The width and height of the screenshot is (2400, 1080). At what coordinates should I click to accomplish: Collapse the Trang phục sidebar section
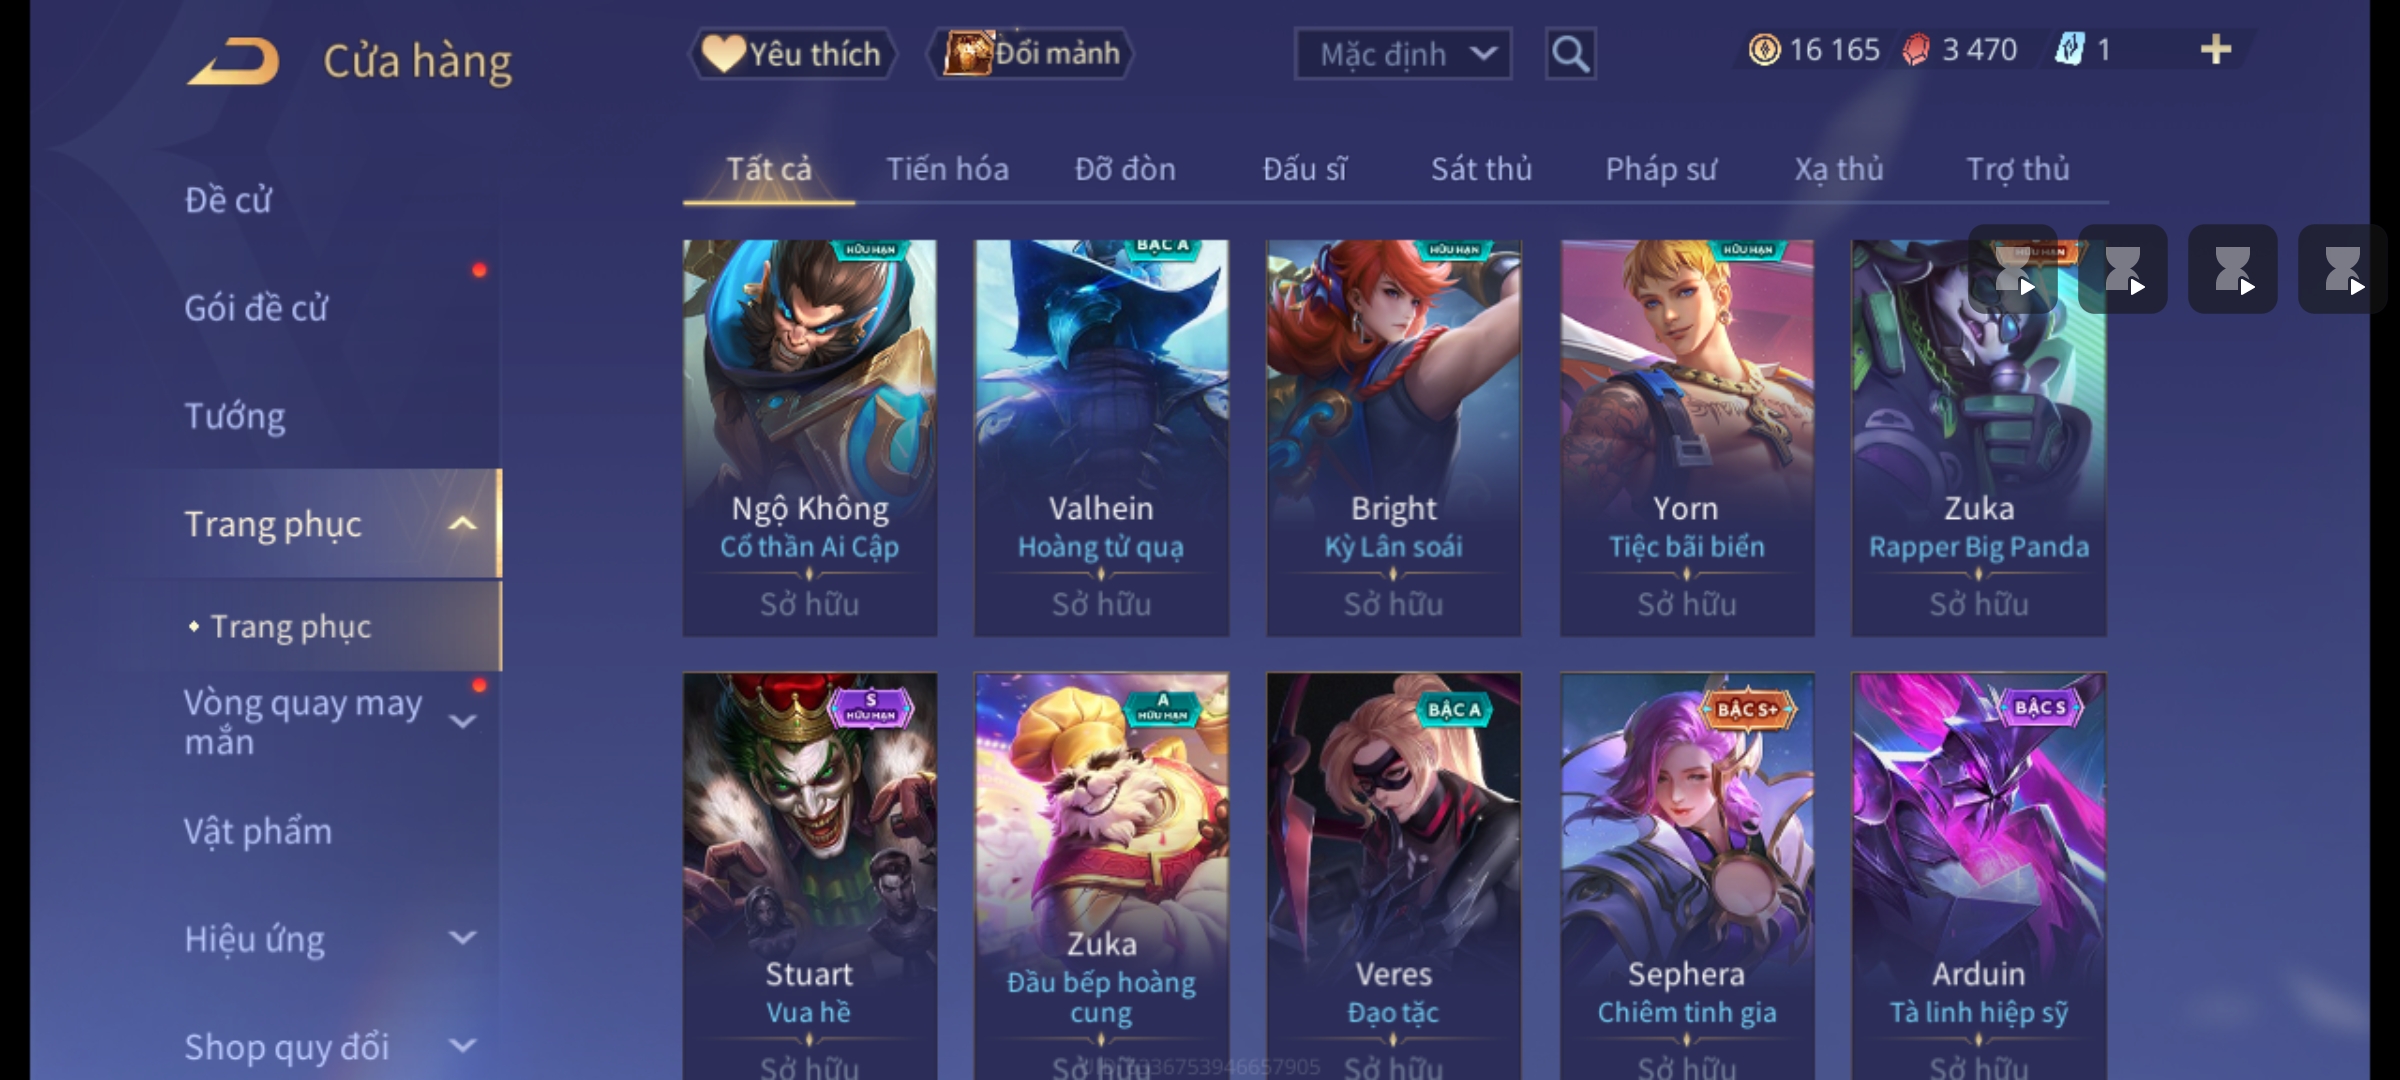pyautogui.click(x=462, y=523)
